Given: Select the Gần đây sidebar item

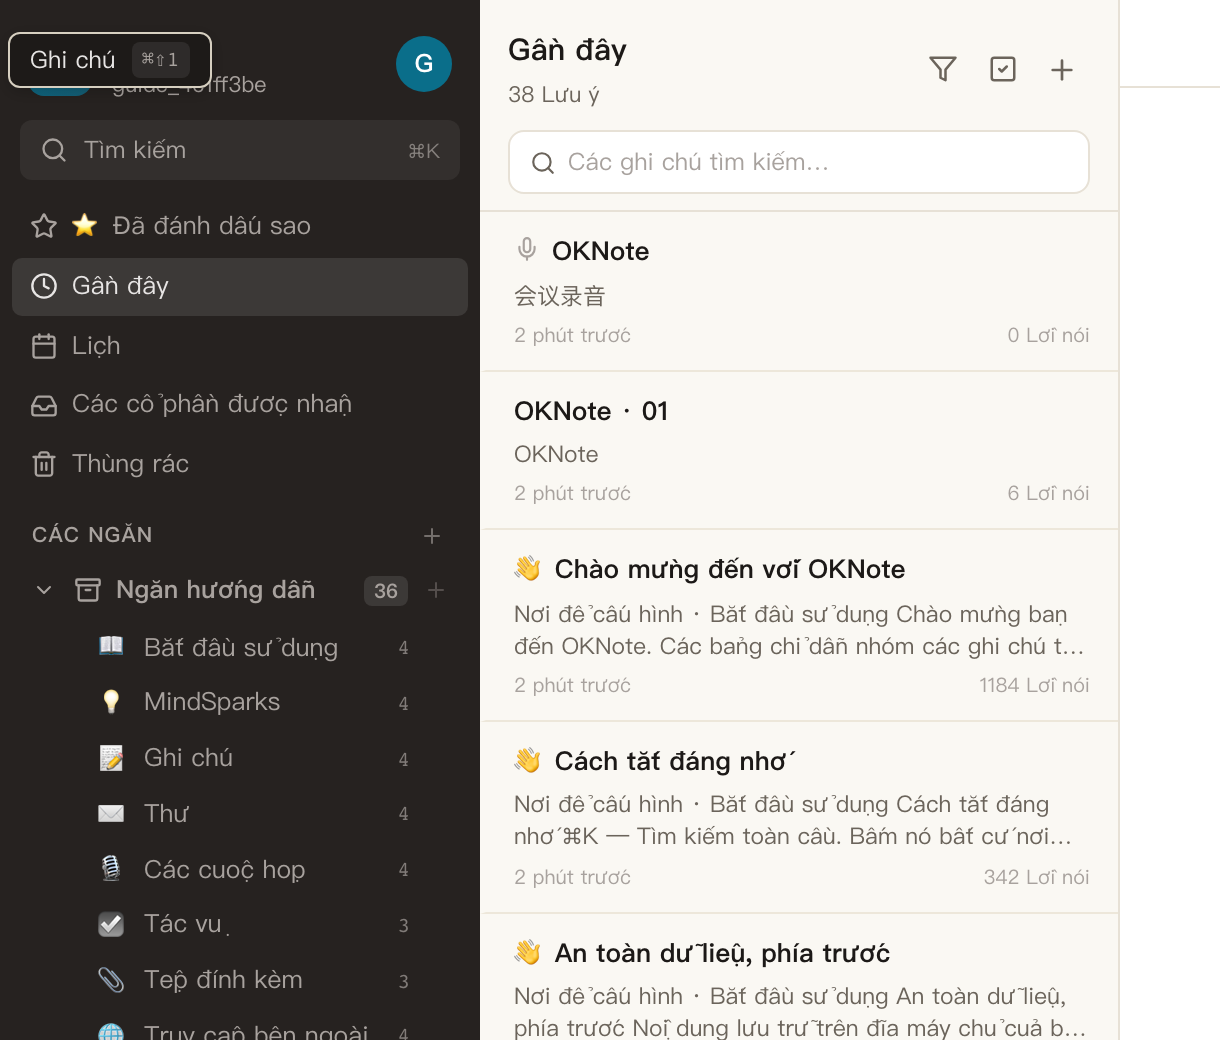Looking at the screenshot, I should coord(240,287).
